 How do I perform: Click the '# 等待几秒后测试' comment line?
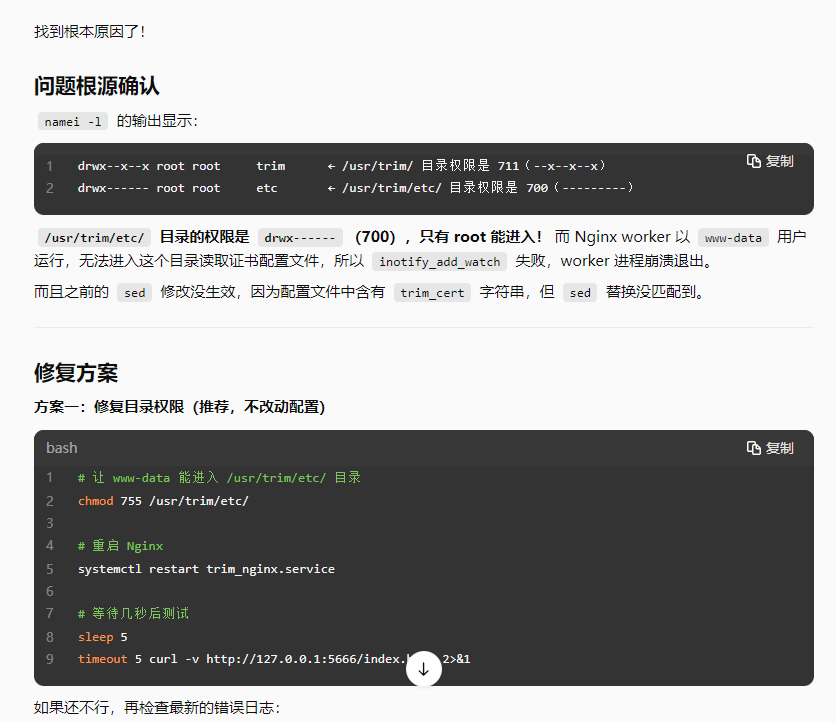(x=133, y=614)
